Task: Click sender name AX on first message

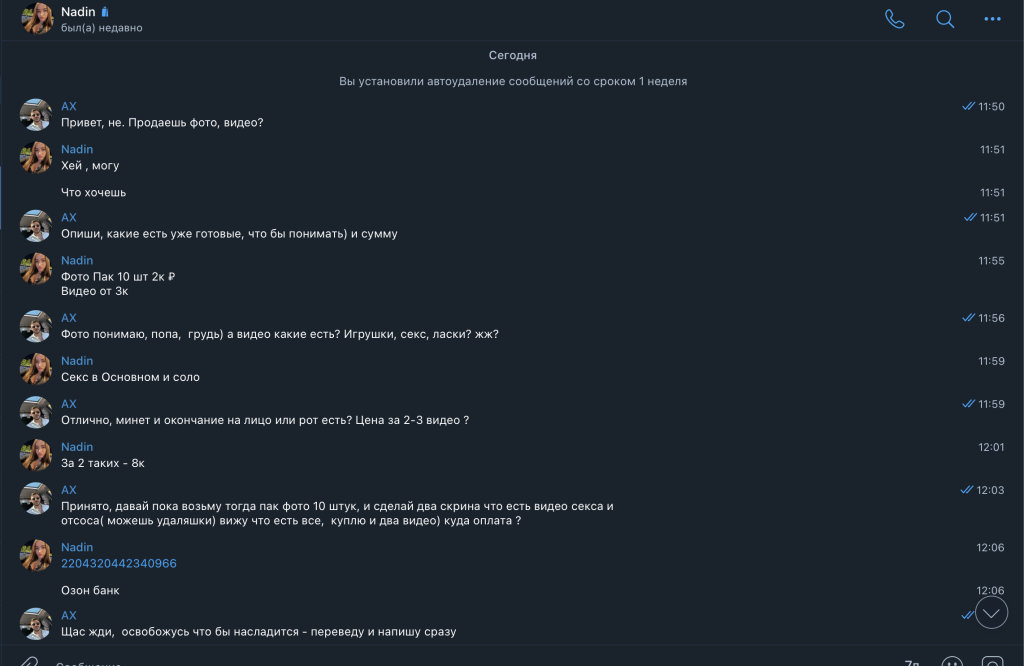Action: (x=69, y=106)
